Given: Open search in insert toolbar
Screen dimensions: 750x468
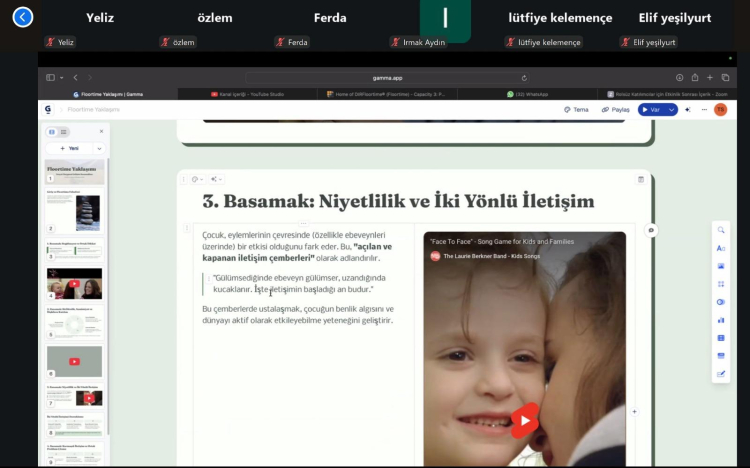Looking at the screenshot, I should (x=721, y=230).
